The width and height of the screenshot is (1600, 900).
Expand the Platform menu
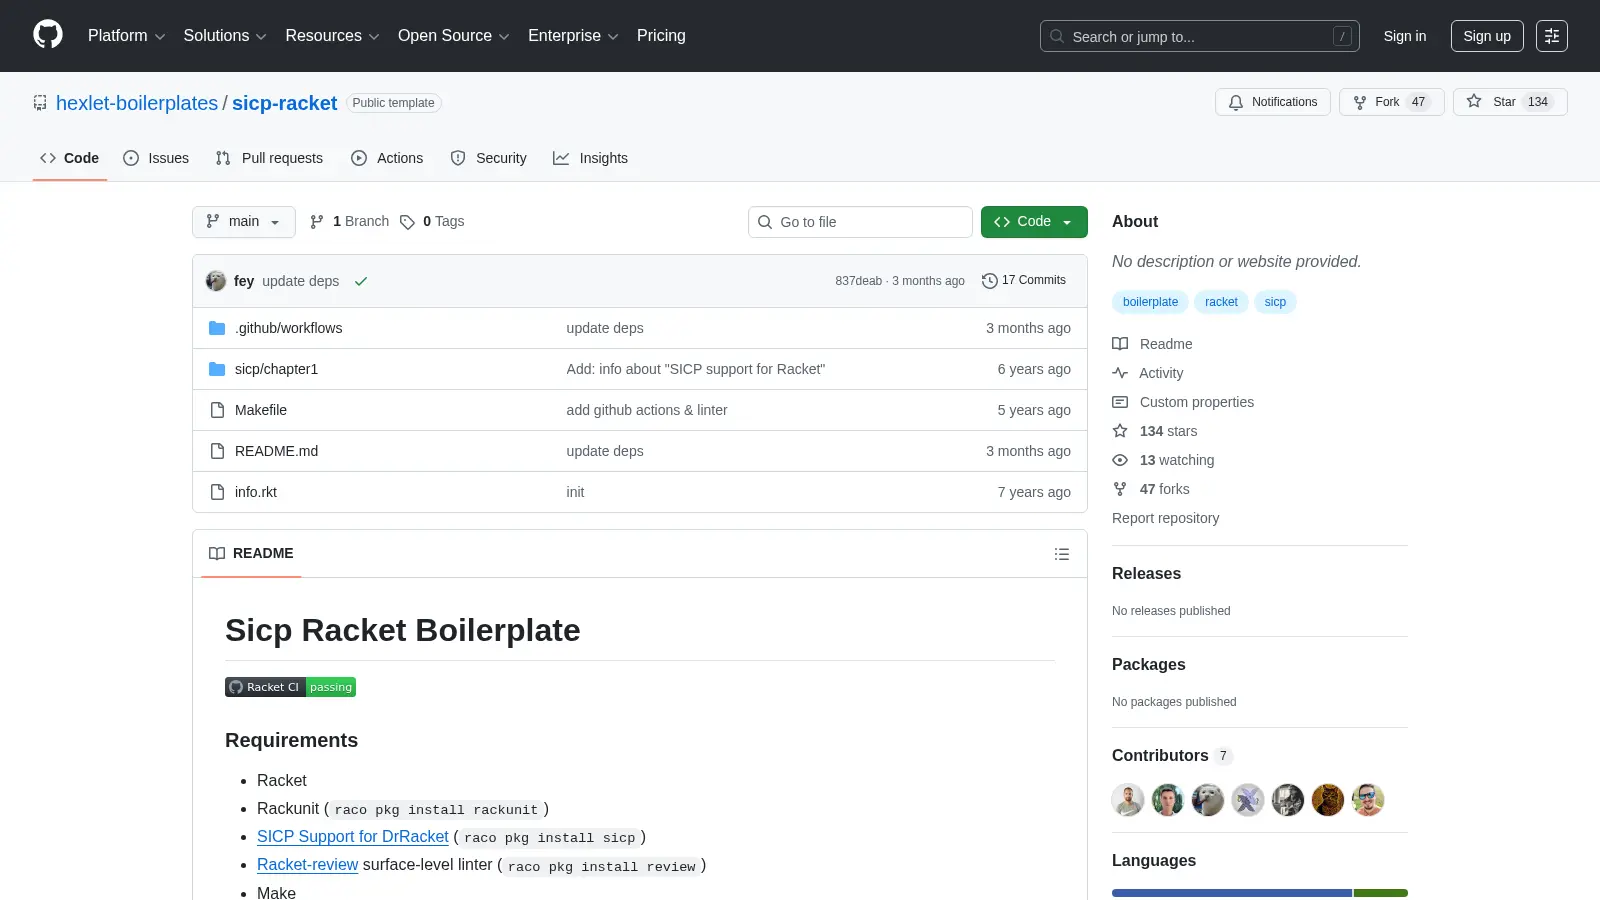tap(126, 36)
